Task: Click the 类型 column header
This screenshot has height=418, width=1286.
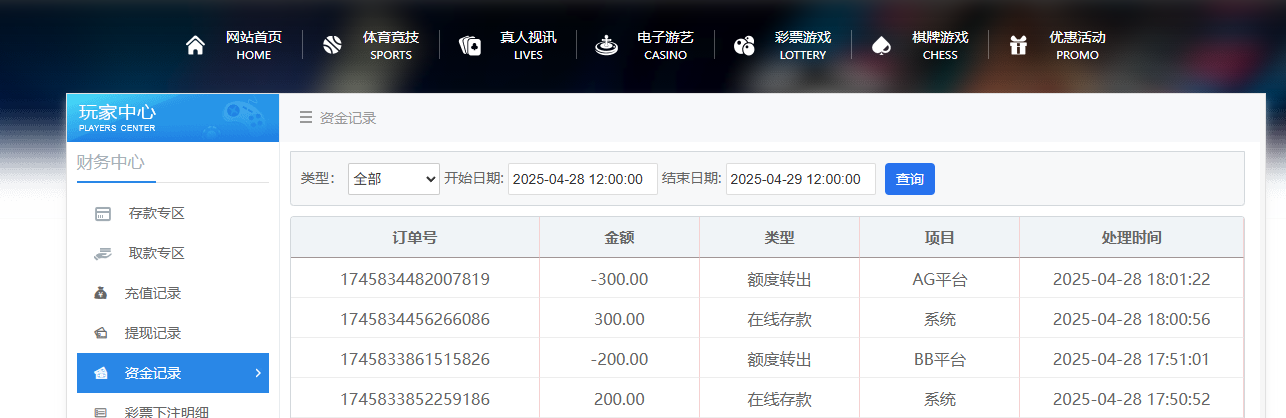Action: pyautogui.click(x=779, y=238)
